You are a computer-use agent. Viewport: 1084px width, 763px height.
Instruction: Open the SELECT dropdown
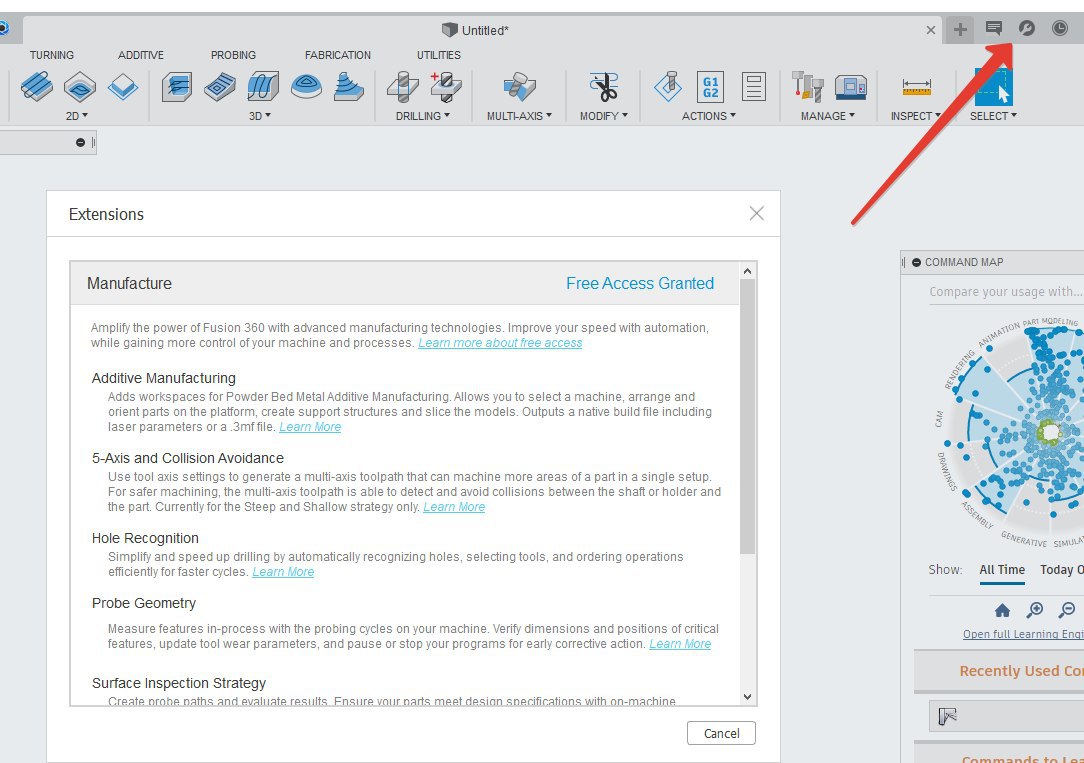pos(993,116)
